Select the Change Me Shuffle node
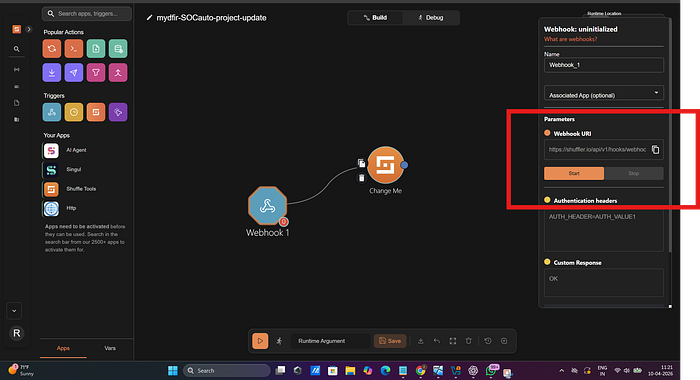The width and height of the screenshot is (700, 380). click(386, 165)
